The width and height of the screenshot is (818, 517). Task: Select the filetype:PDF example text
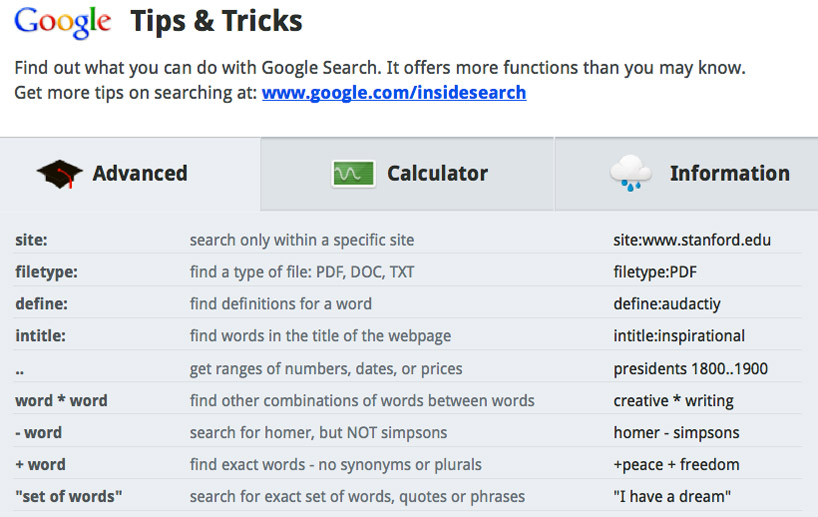[655, 272]
